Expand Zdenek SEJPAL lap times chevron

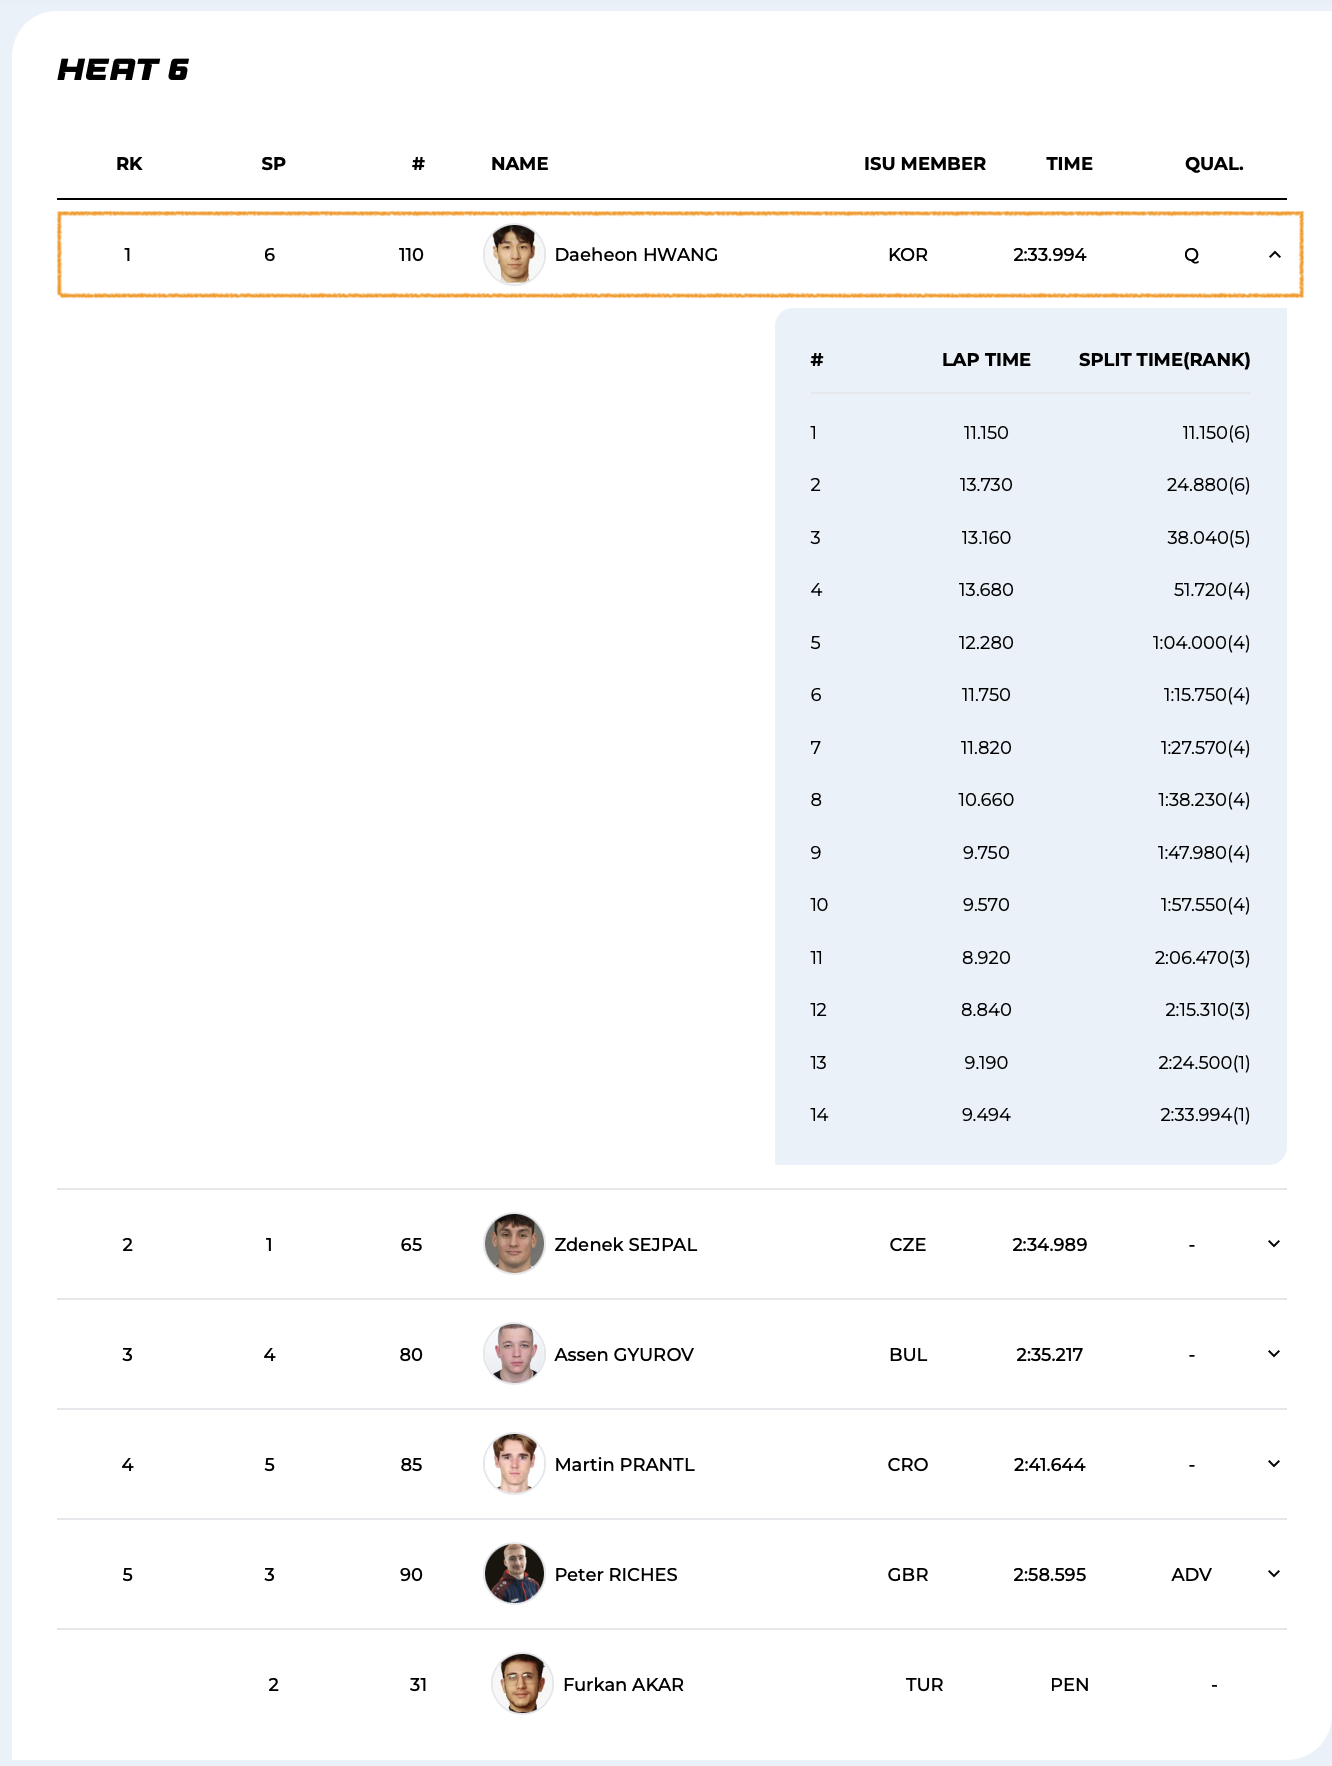pos(1274,1244)
